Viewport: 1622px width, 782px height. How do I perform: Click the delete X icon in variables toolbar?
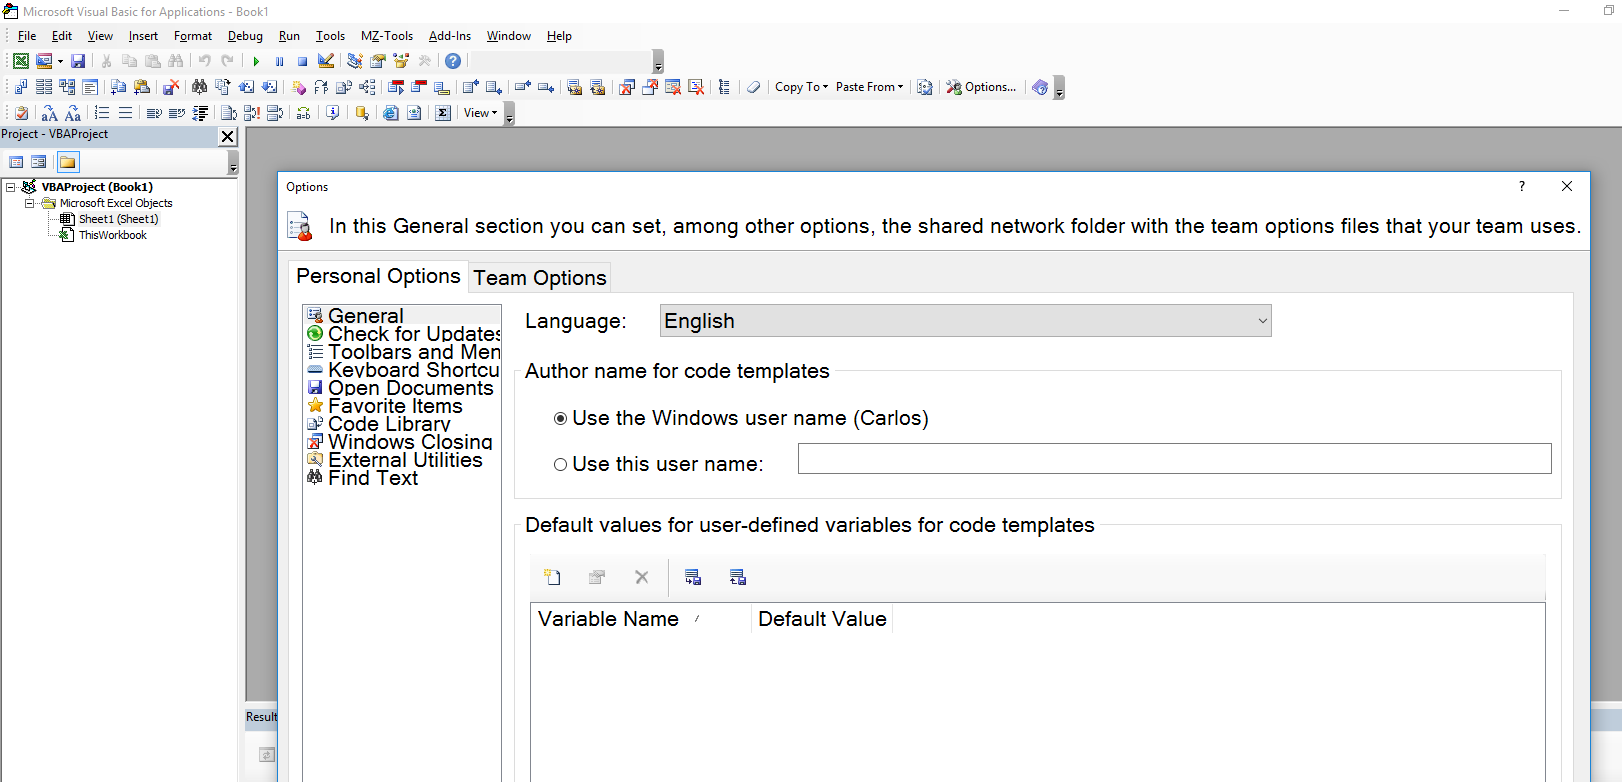pyautogui.click(x=642, y=577)
